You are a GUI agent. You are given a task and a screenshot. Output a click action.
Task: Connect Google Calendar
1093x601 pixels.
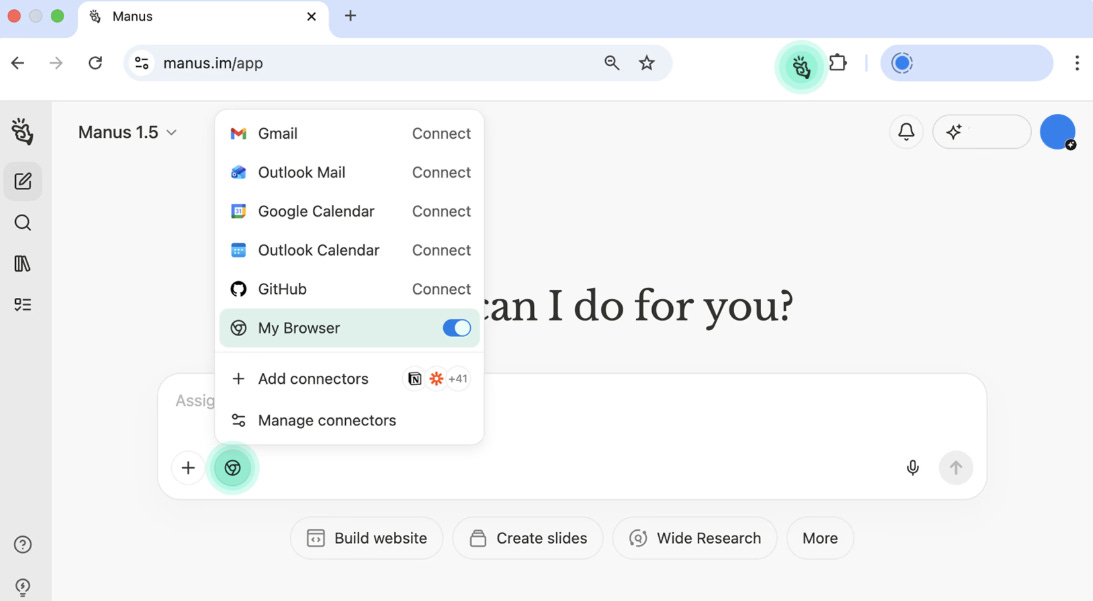441,211
